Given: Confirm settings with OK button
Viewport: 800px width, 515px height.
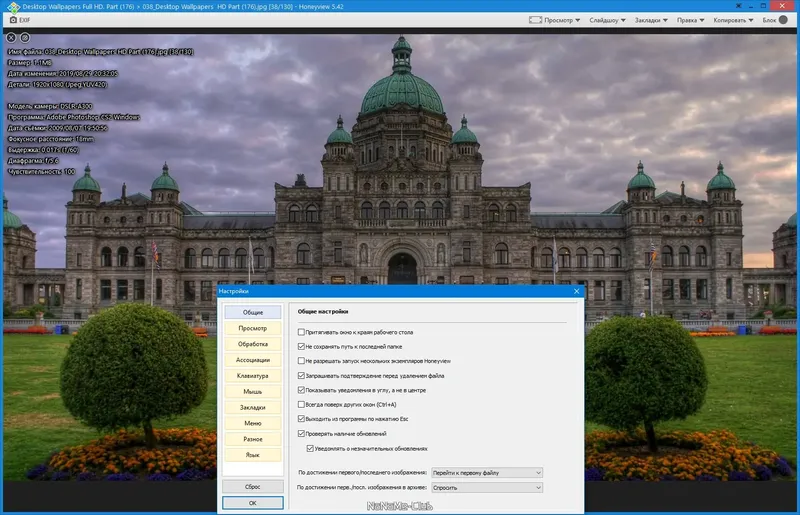Looking at the screenshot, I should [253, 503].
